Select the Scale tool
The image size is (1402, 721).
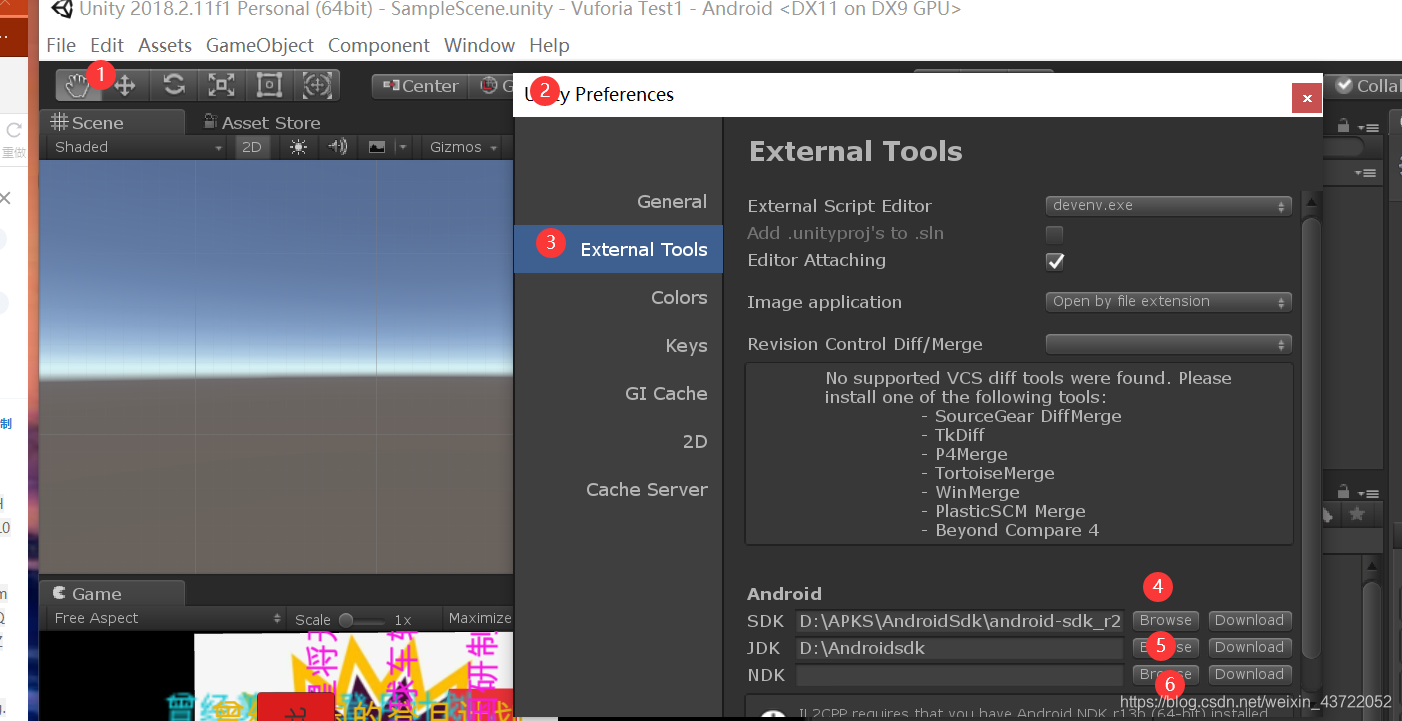click(x=221, y=85)
